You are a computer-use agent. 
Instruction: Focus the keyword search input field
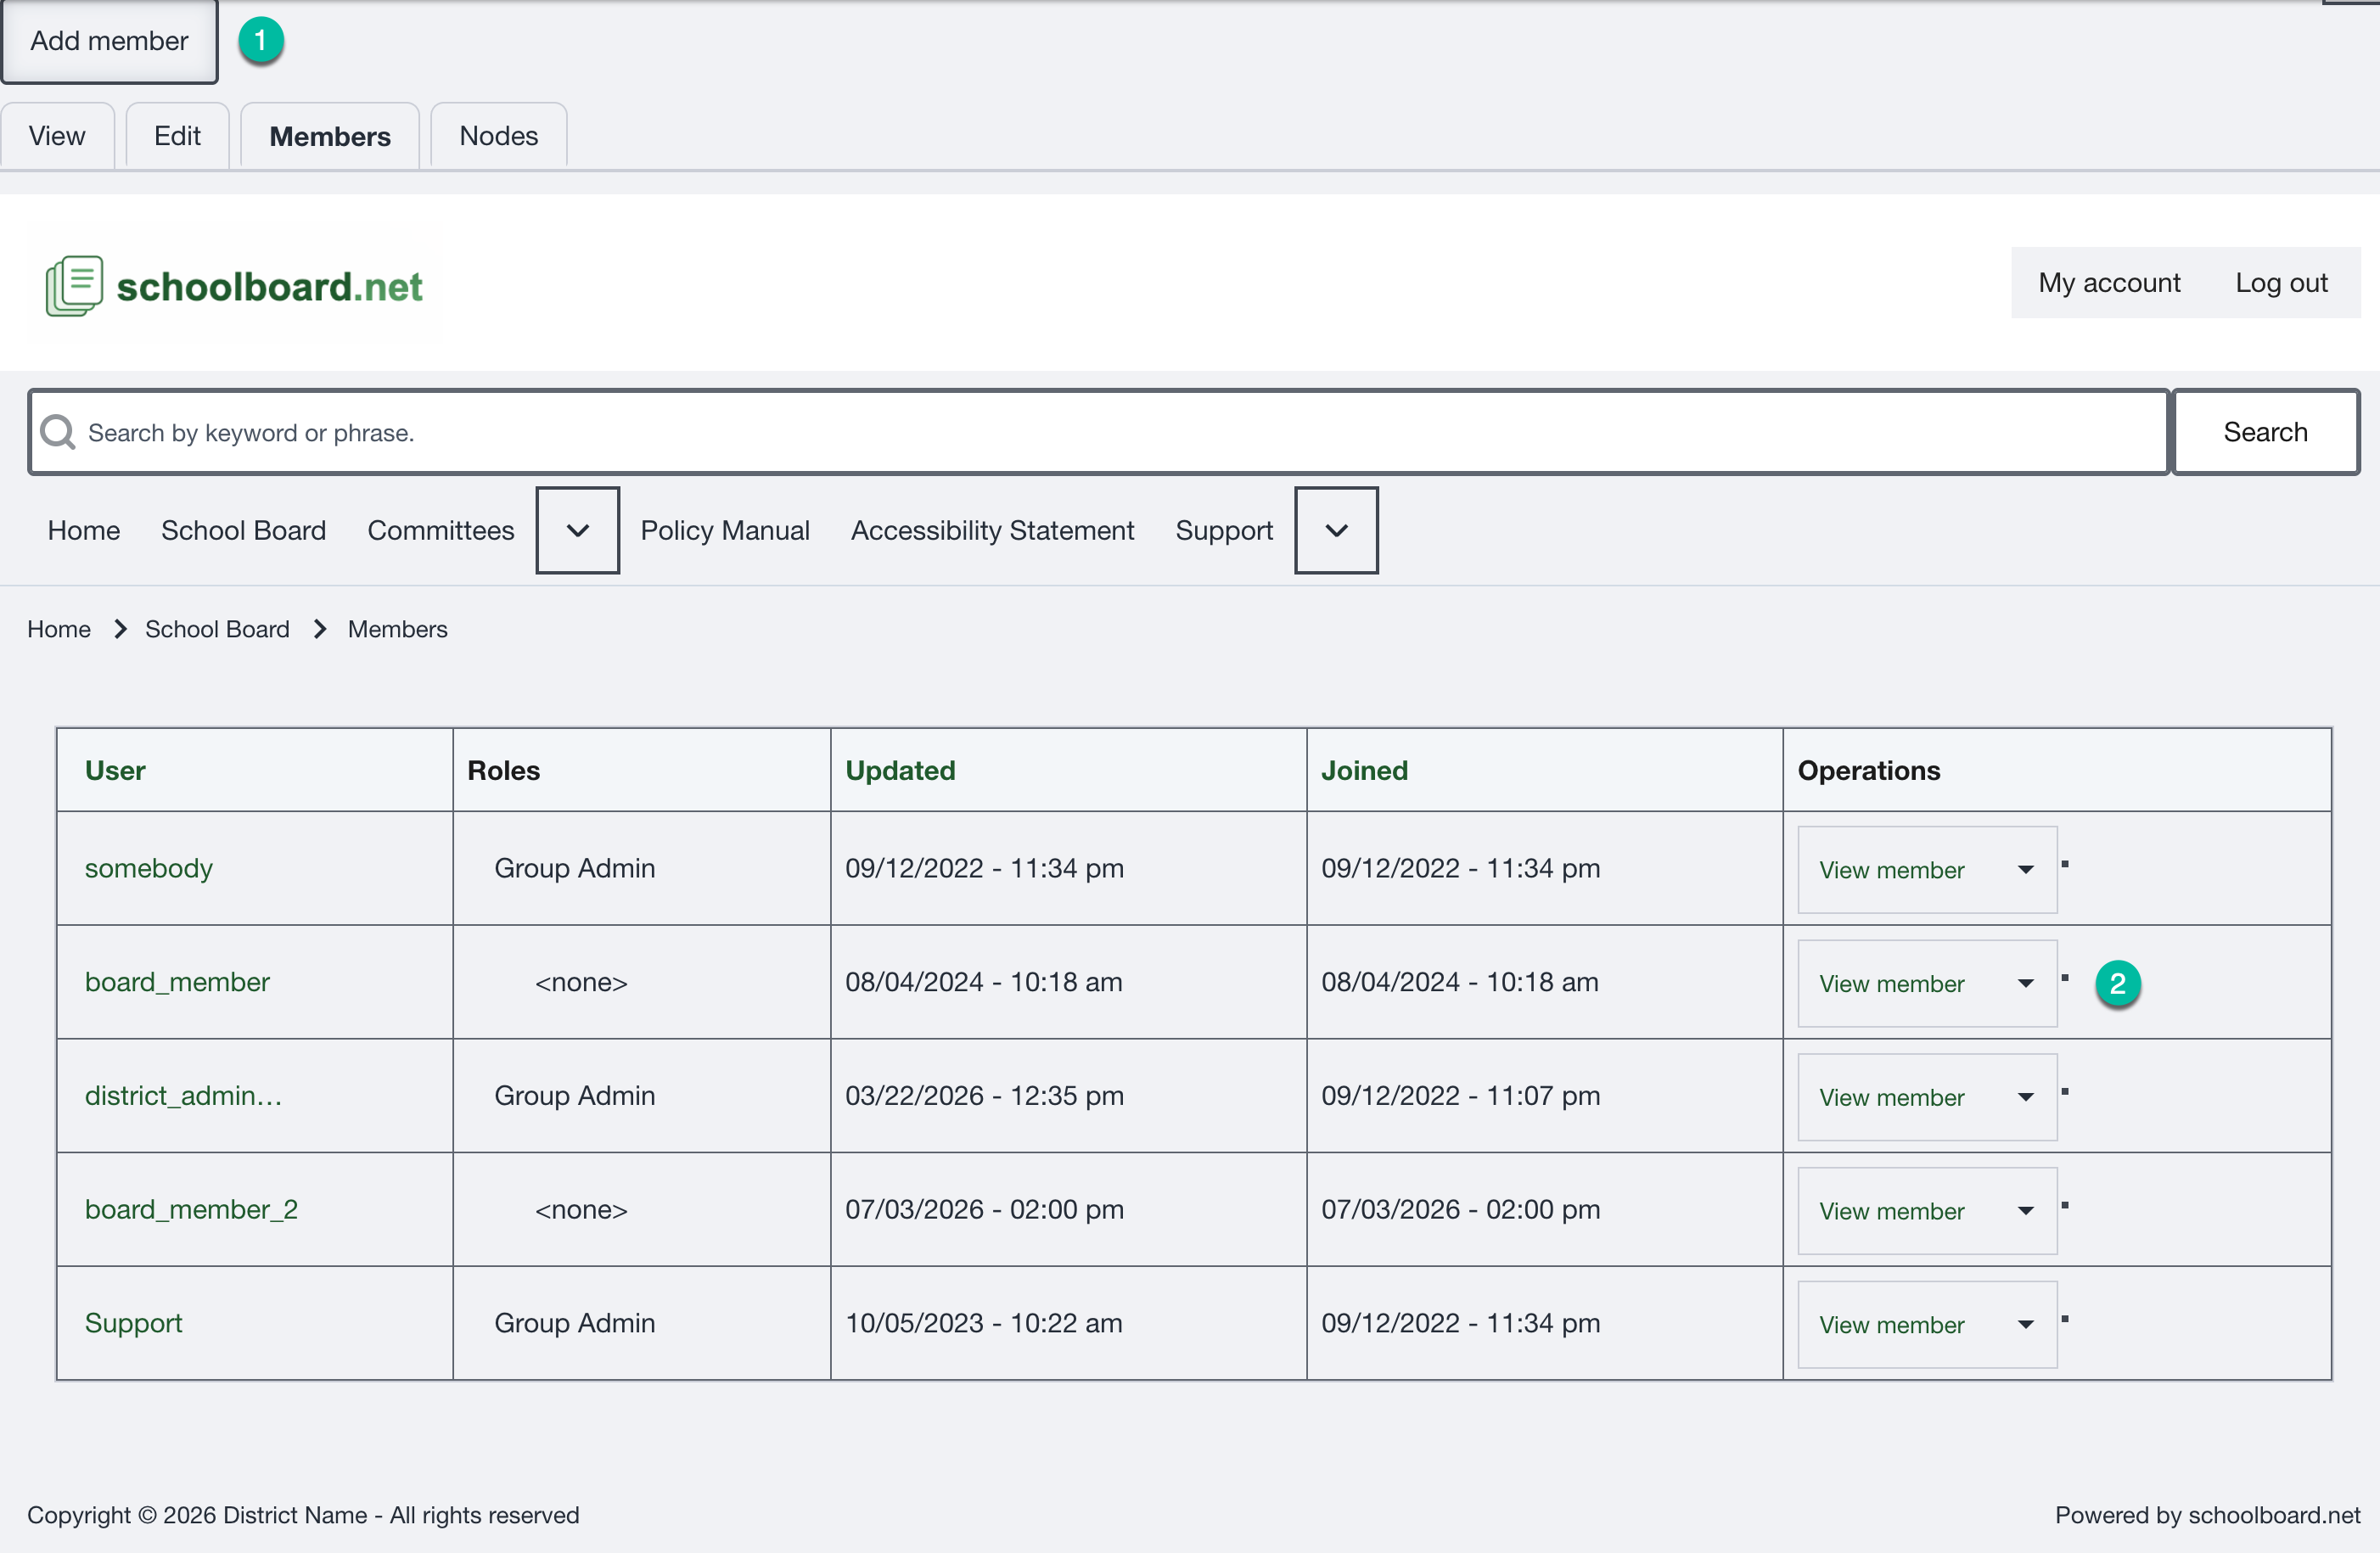1098,432
